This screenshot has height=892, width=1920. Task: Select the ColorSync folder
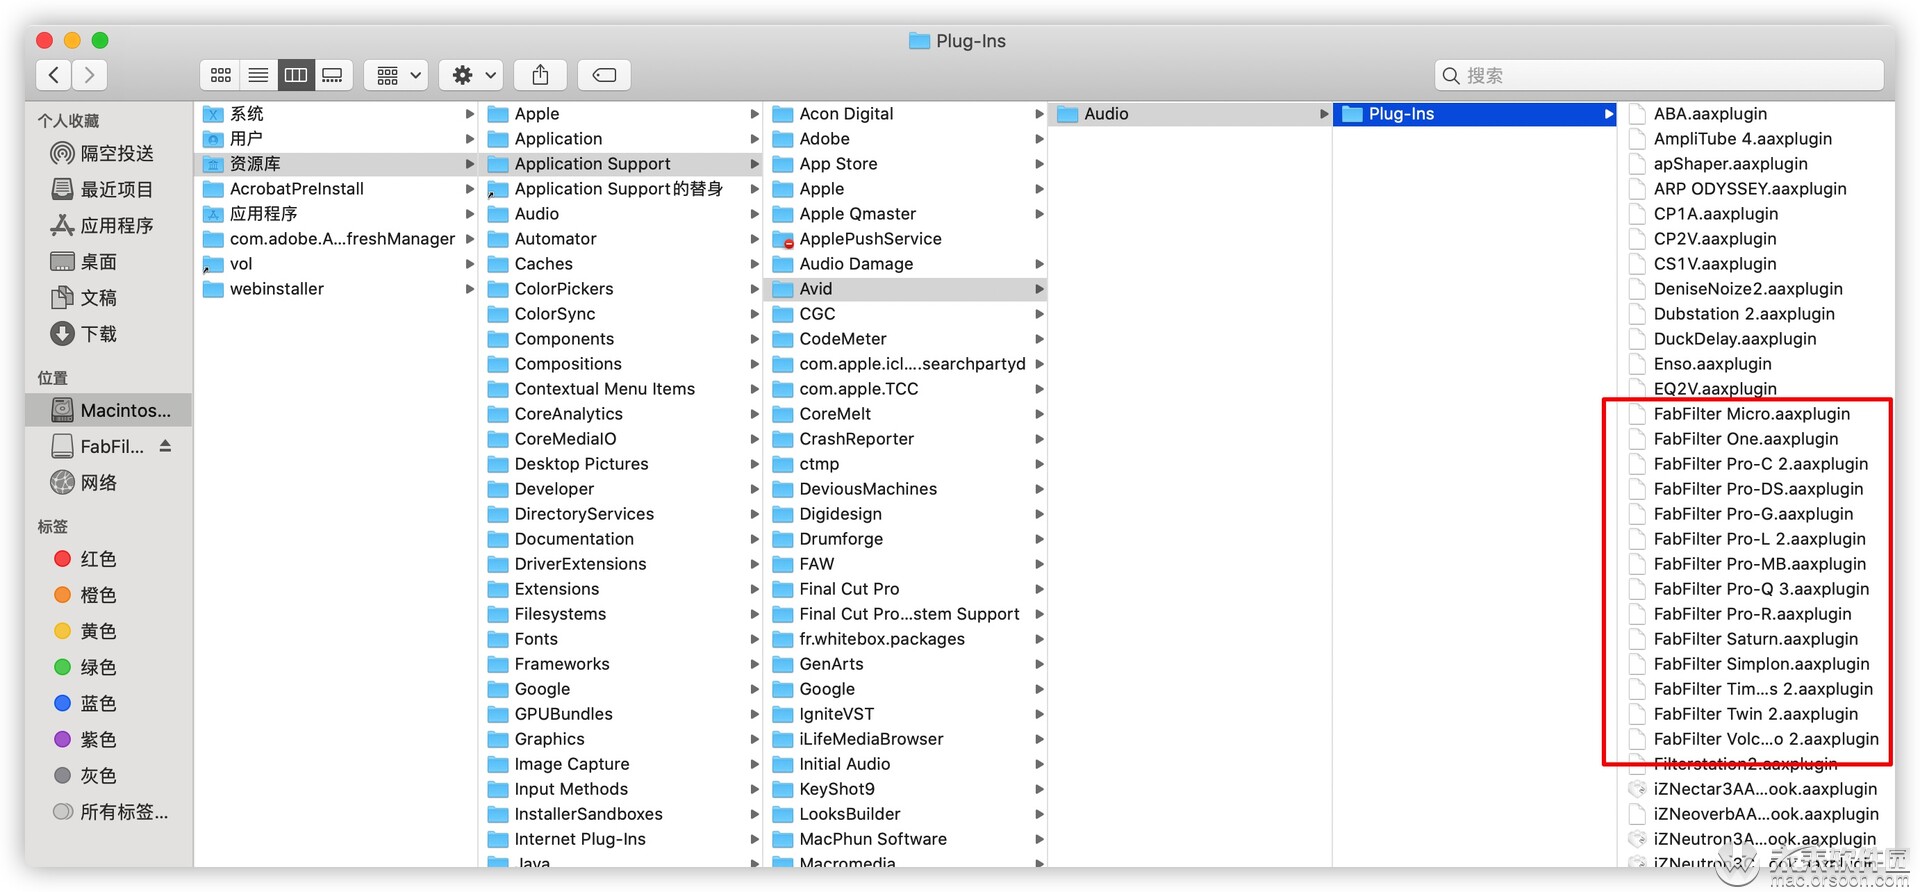(x=622, y=314)
